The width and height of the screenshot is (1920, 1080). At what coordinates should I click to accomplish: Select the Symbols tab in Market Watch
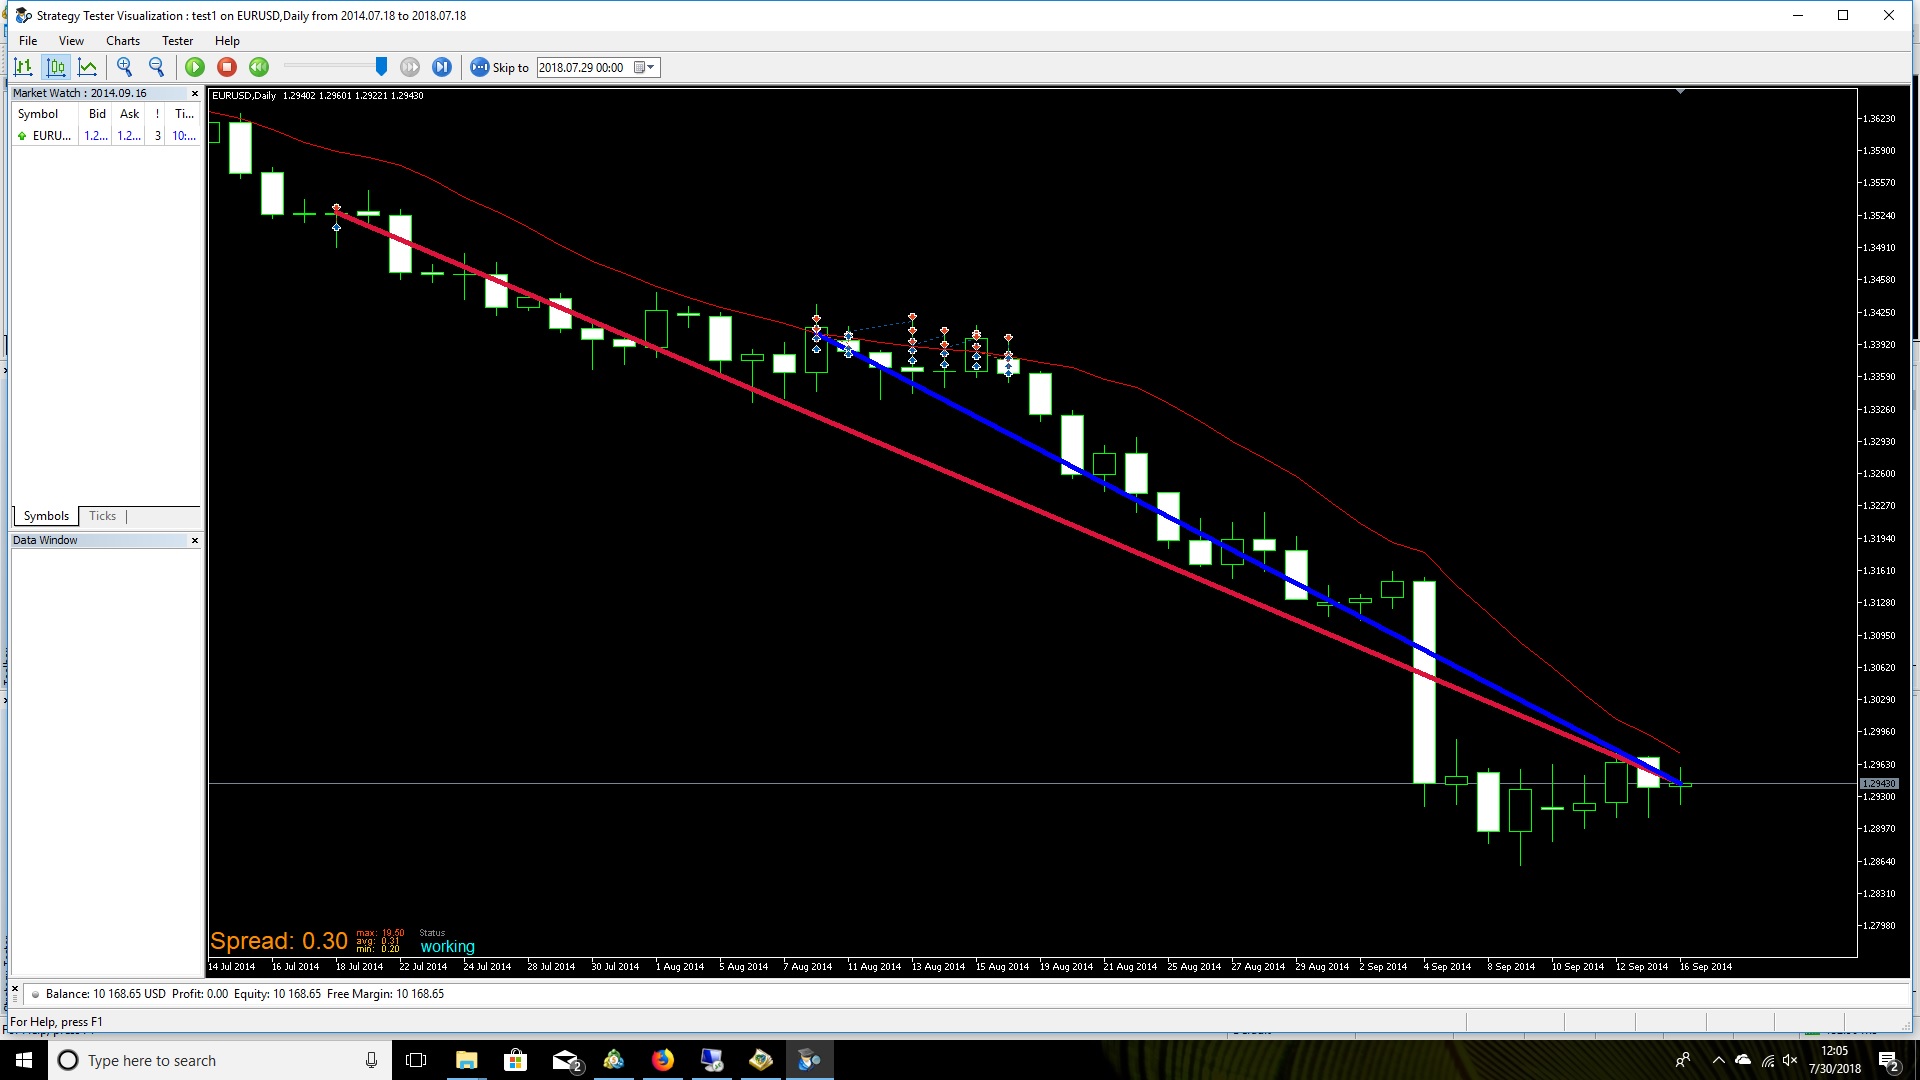tap(46, 516)
